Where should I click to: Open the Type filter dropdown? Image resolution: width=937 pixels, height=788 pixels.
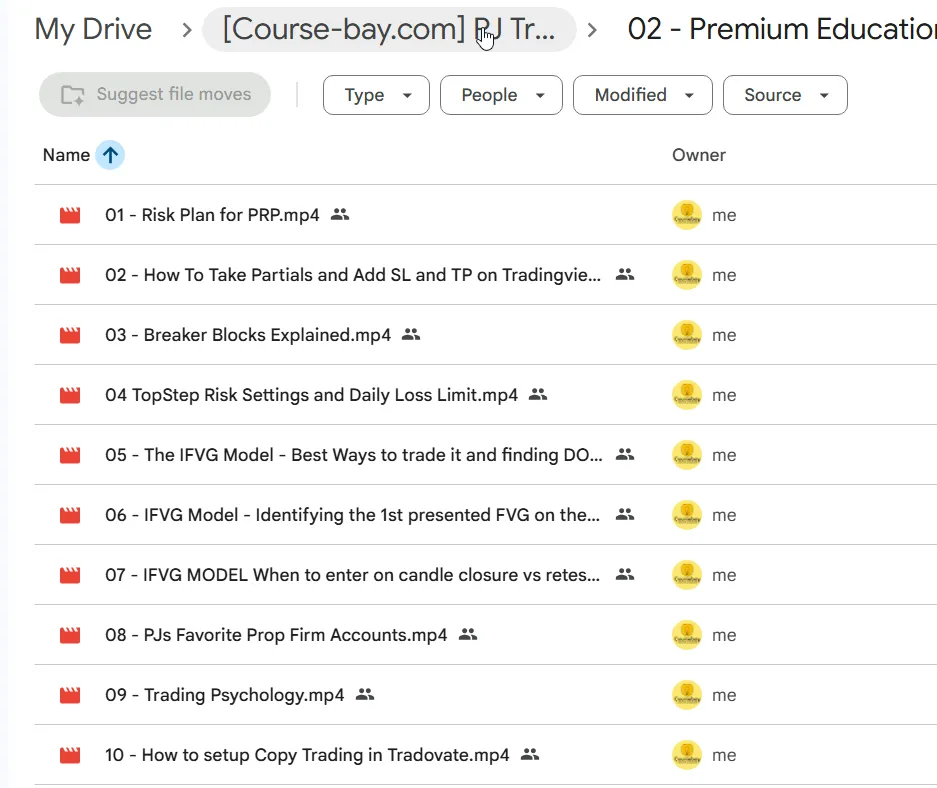376,95
